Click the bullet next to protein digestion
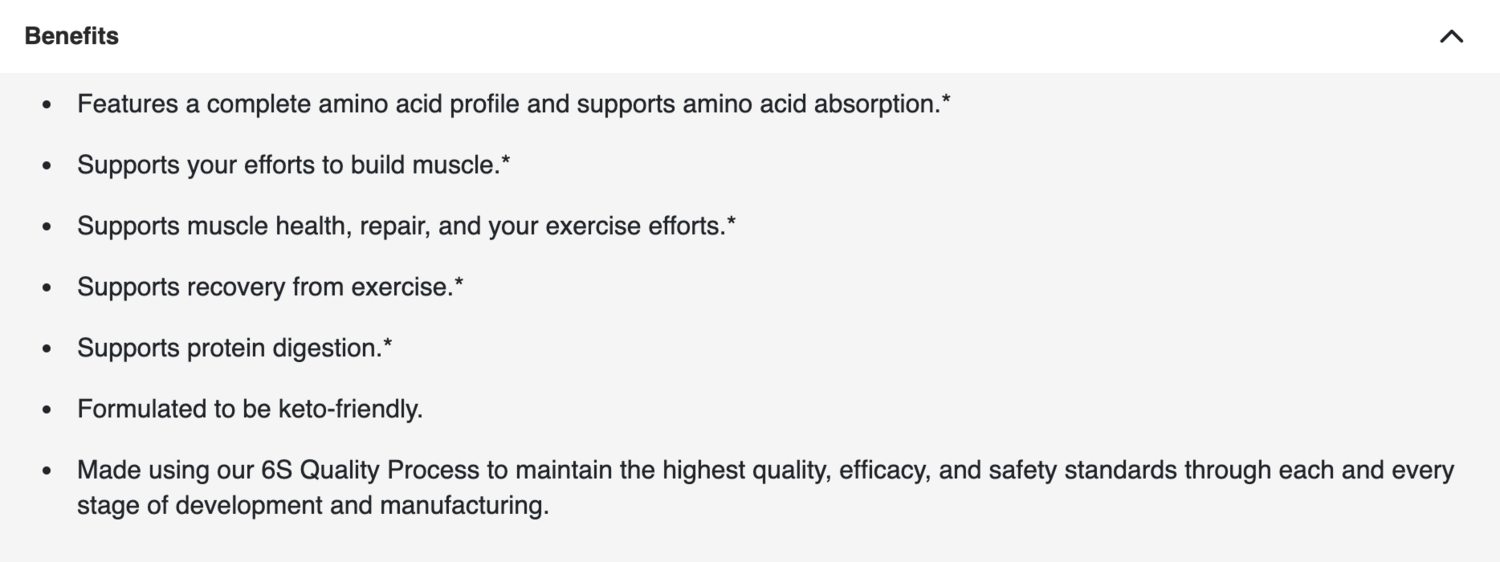The width and height of the screenshot is (1500, 562). click(47, 349)
